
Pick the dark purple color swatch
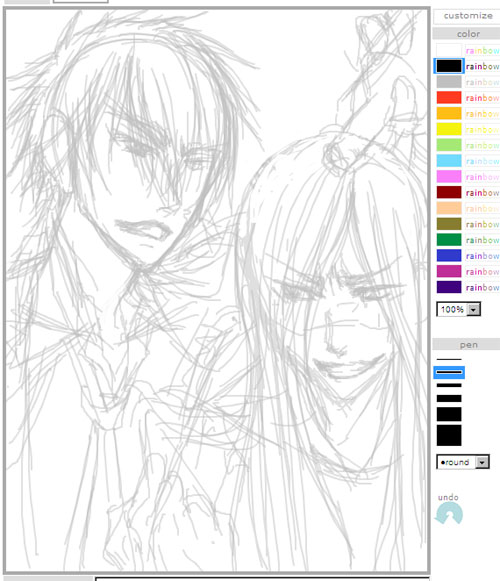[x=448, y=288]
